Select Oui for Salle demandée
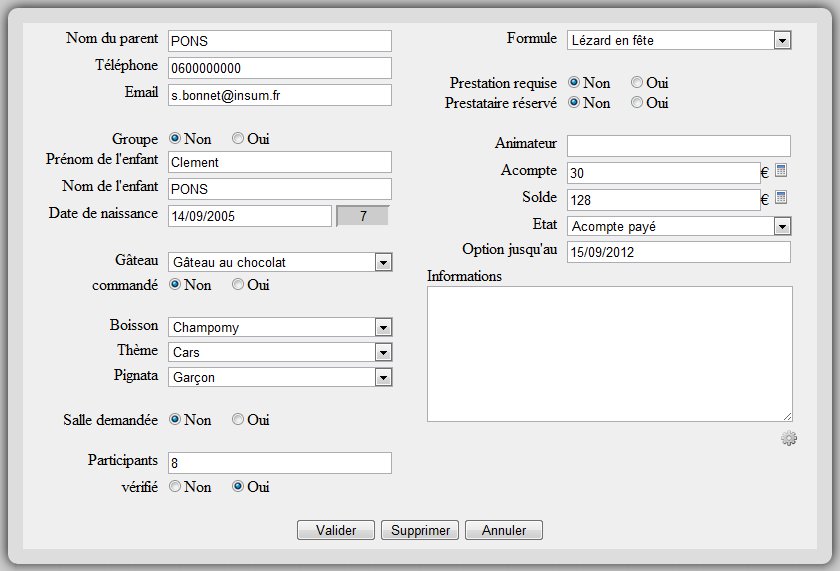The width and height of the screenshot is (840, 571). pyautogui.click(x=238, y=420)
